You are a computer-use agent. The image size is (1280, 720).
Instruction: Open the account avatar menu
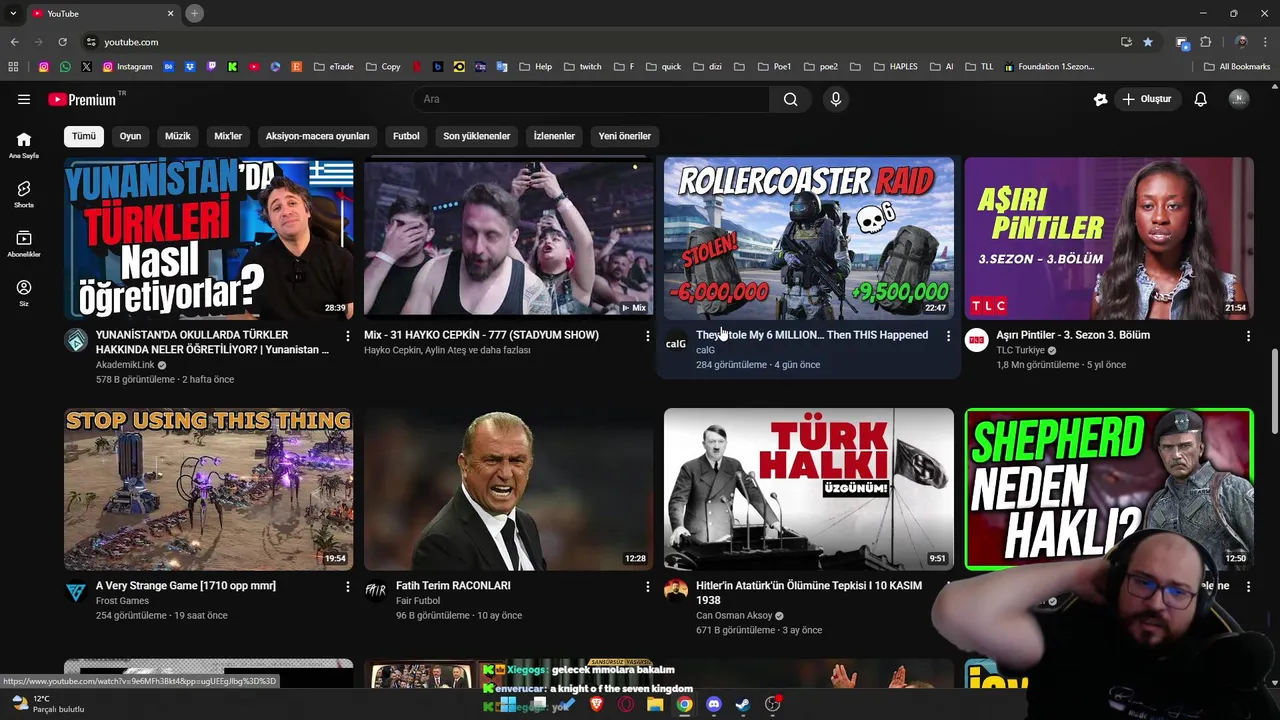click(1239, 99)
